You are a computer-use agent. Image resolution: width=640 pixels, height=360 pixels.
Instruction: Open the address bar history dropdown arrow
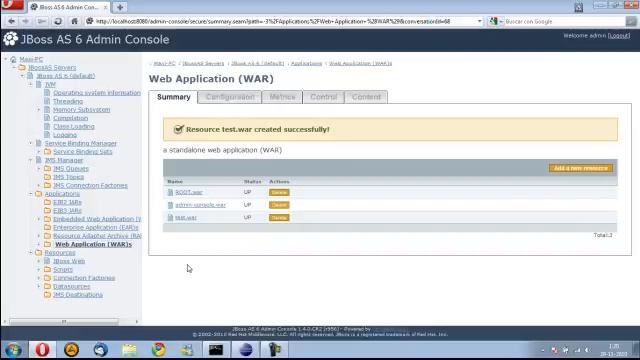tap(479, 21)
